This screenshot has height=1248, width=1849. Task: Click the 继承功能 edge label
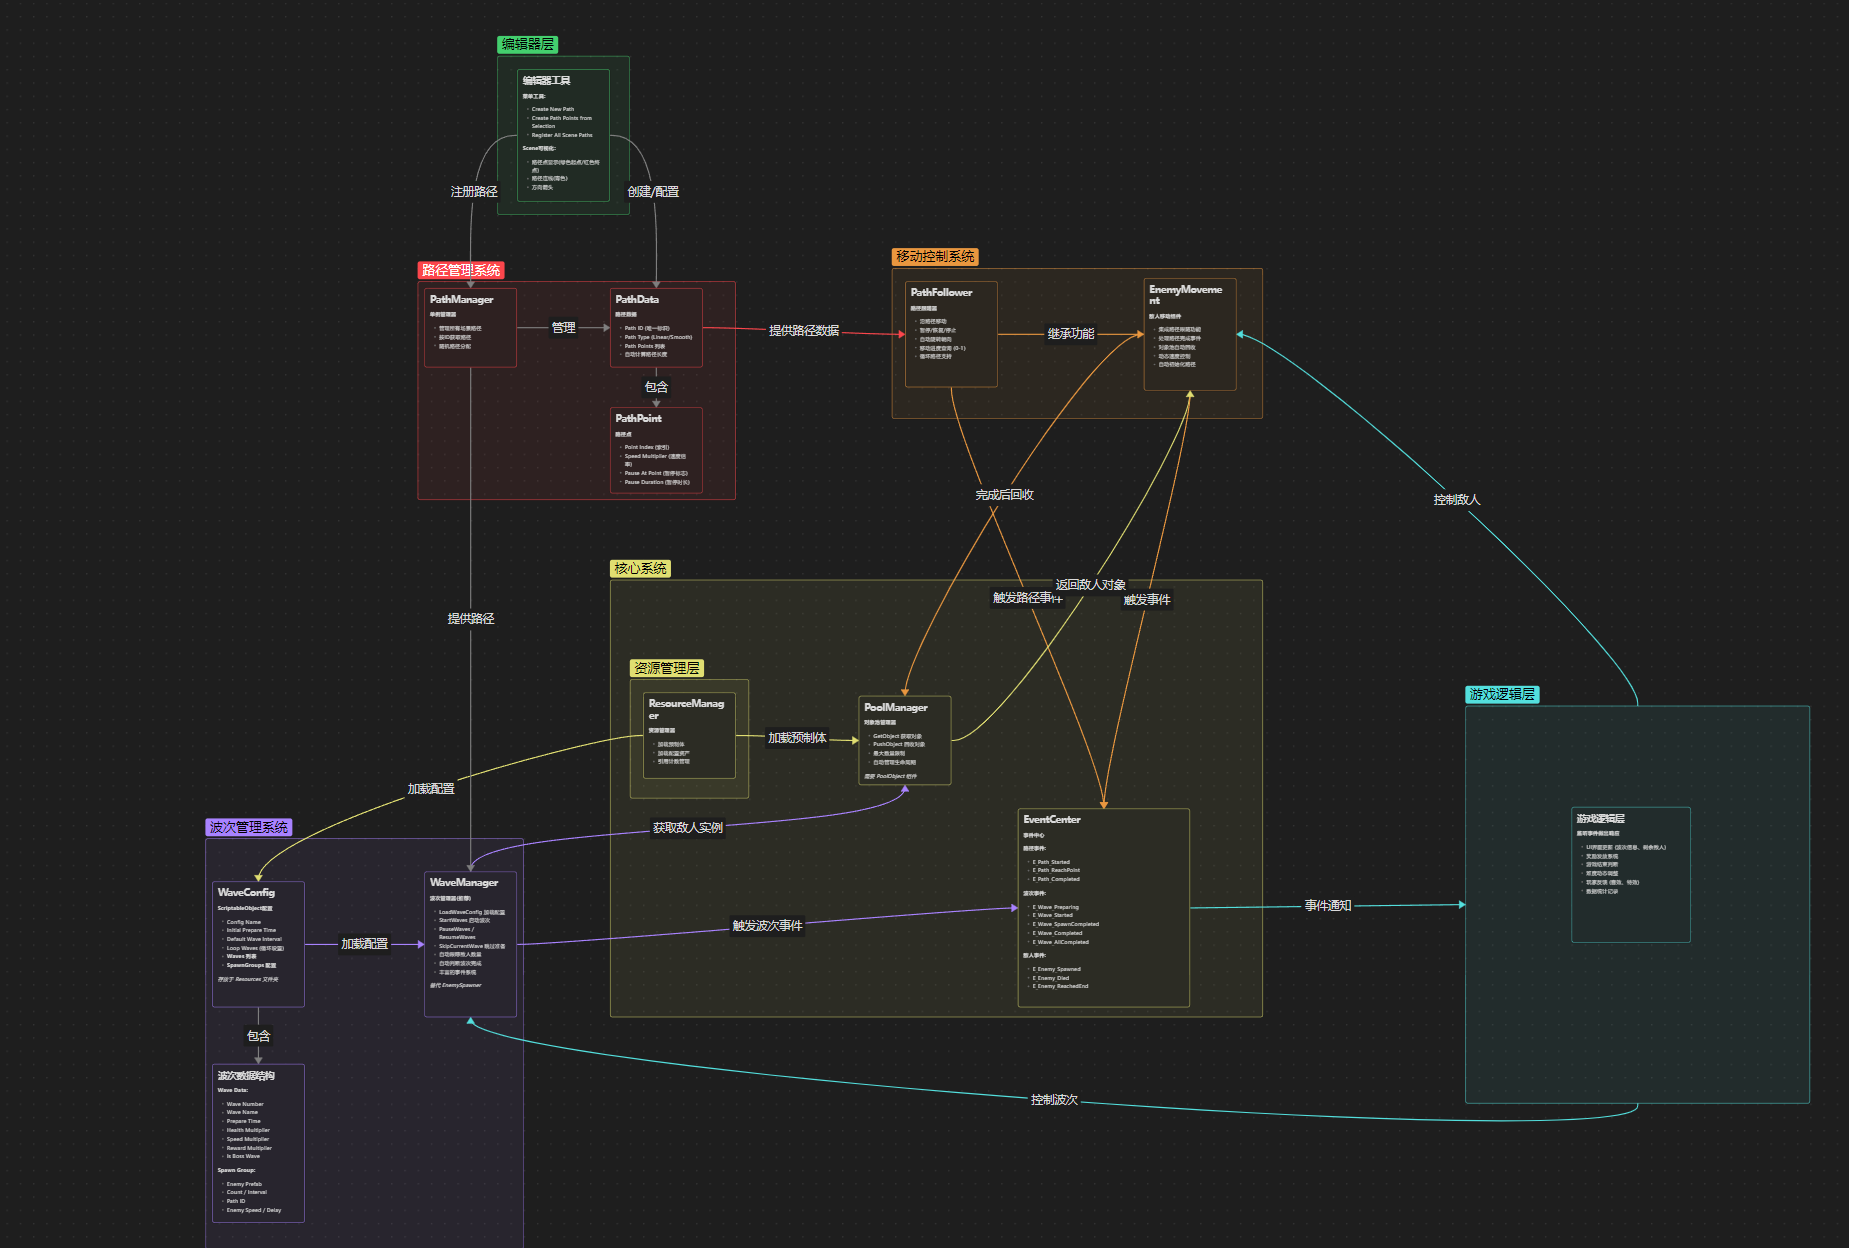(x=1071, y=333)
